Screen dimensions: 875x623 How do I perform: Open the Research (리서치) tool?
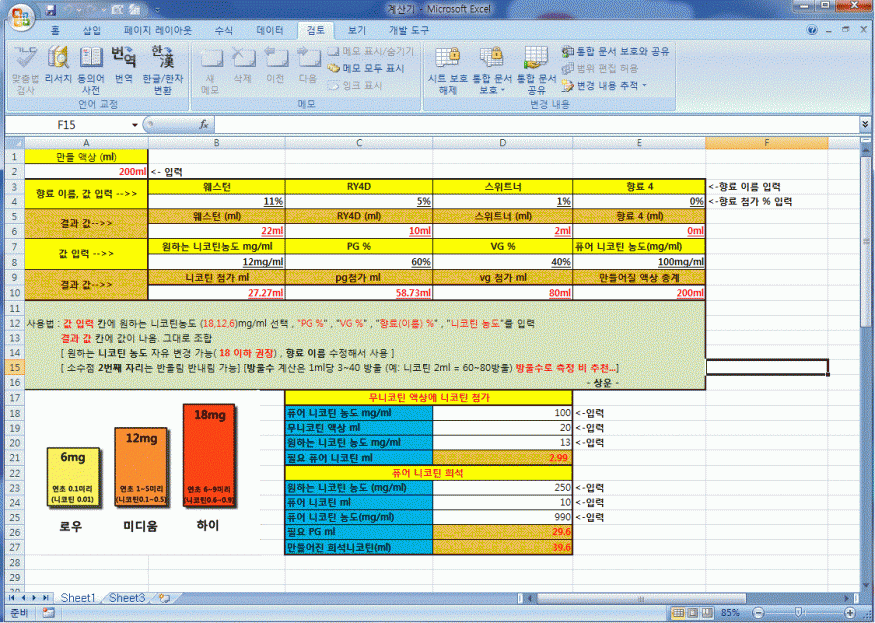point(58,65)
